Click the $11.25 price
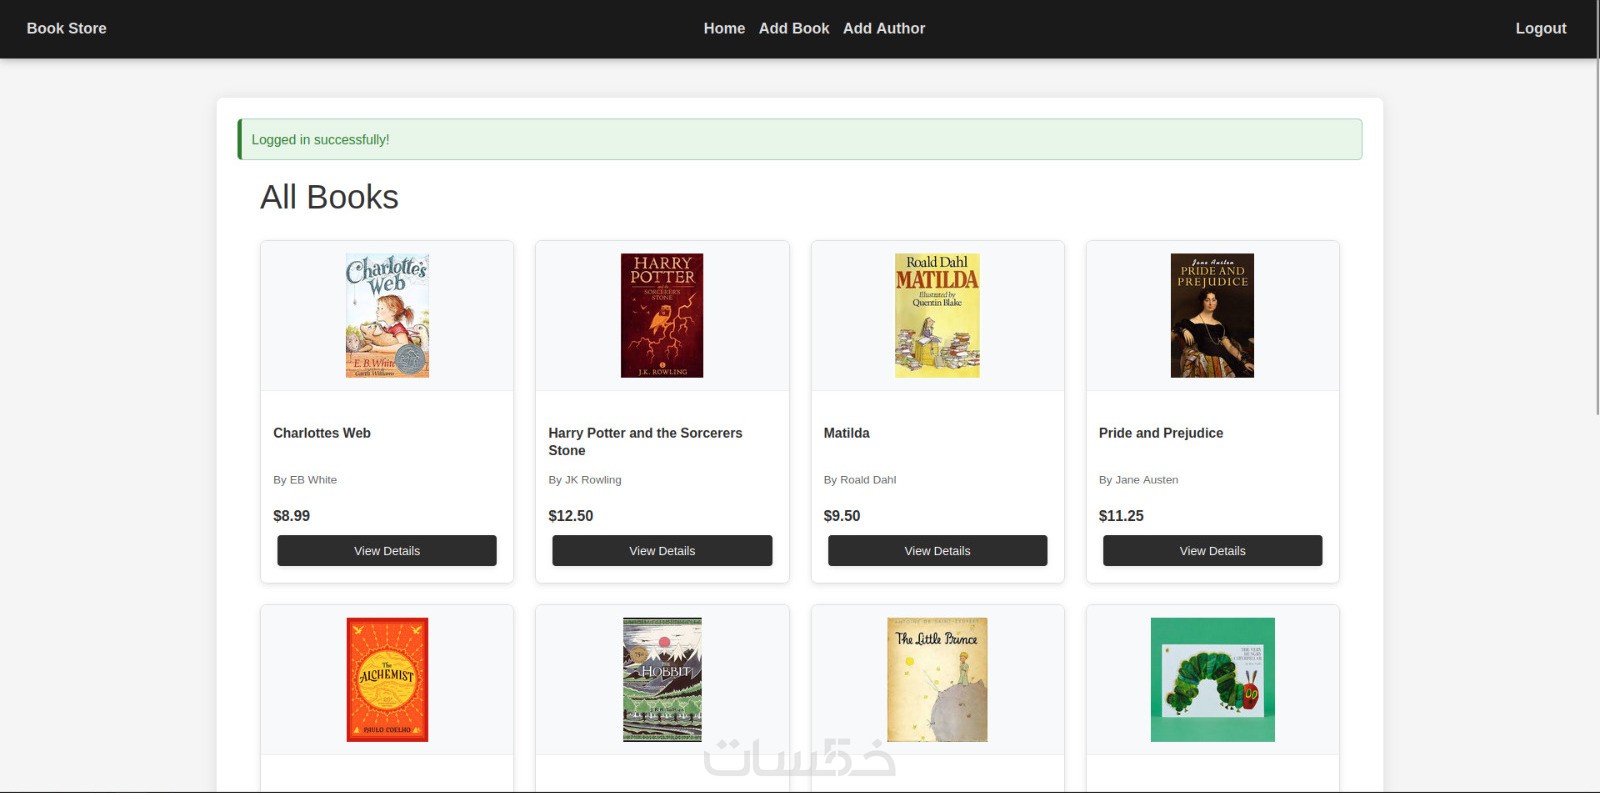Image resolution: width=1600 pixels, height=793 pixels. [x=1121, y=516]
